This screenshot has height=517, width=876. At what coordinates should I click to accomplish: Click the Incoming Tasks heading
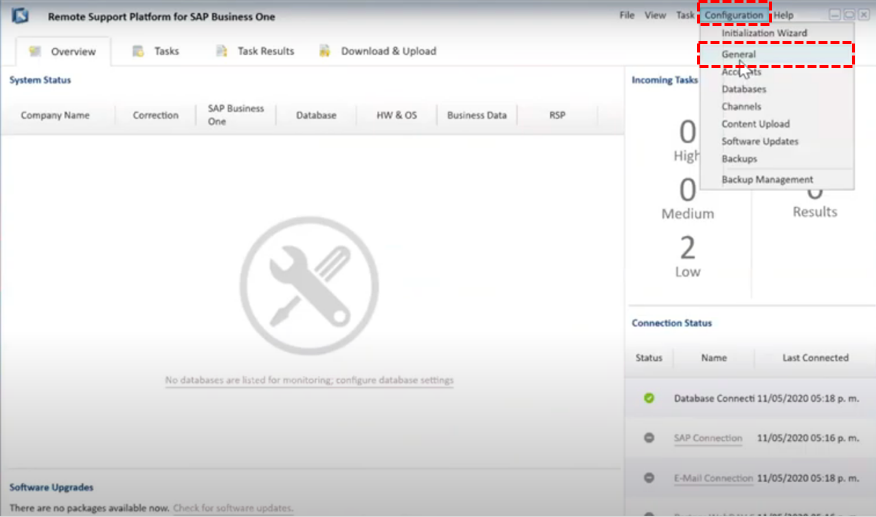(x=665, y=80)
